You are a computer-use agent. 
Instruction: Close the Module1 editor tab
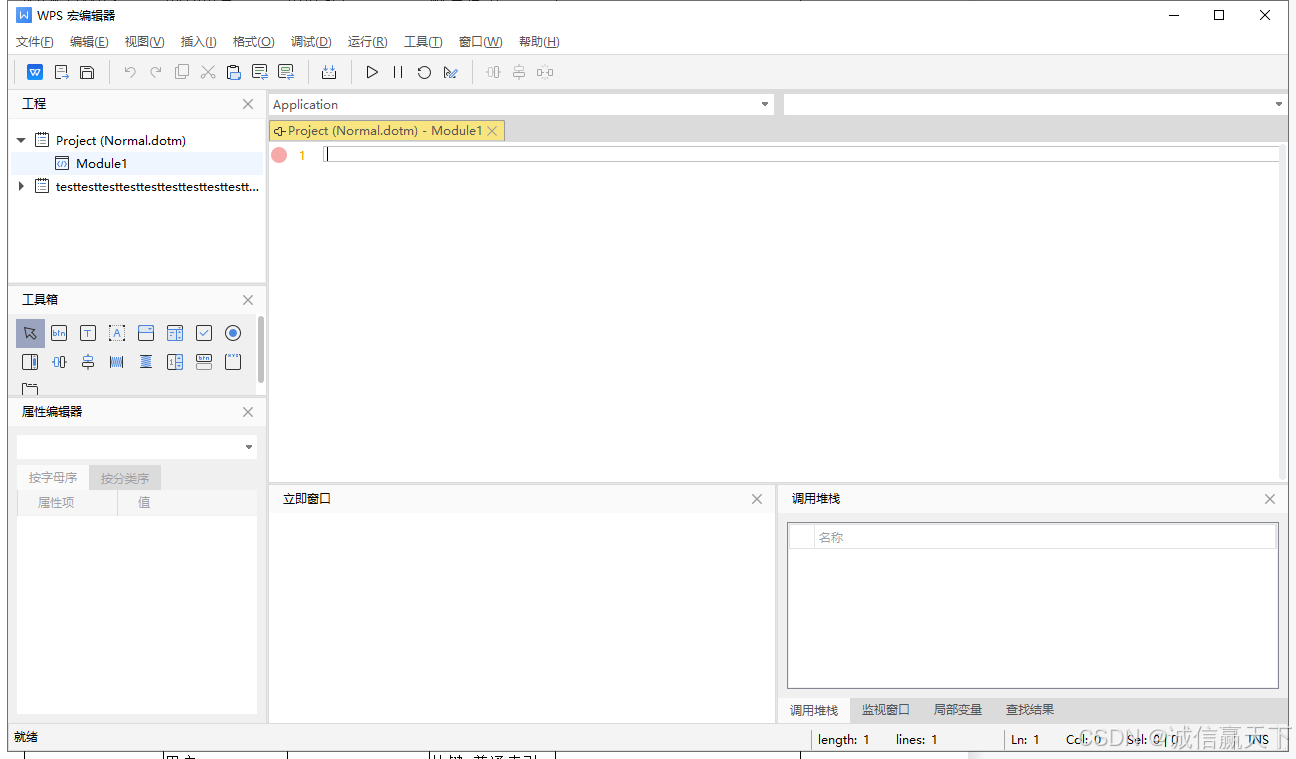(492, 131)
